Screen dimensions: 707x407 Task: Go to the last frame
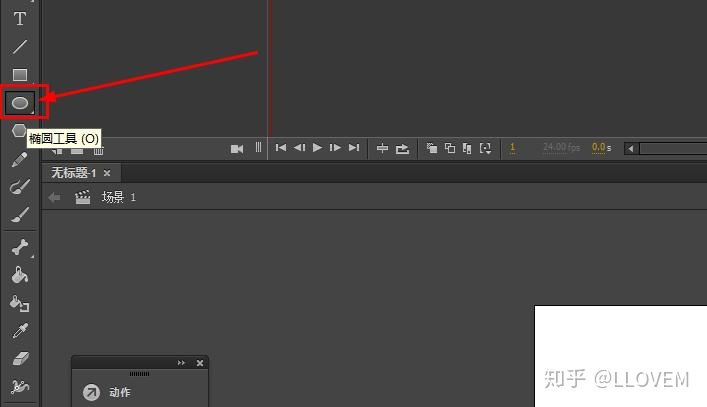click(354, 147)
